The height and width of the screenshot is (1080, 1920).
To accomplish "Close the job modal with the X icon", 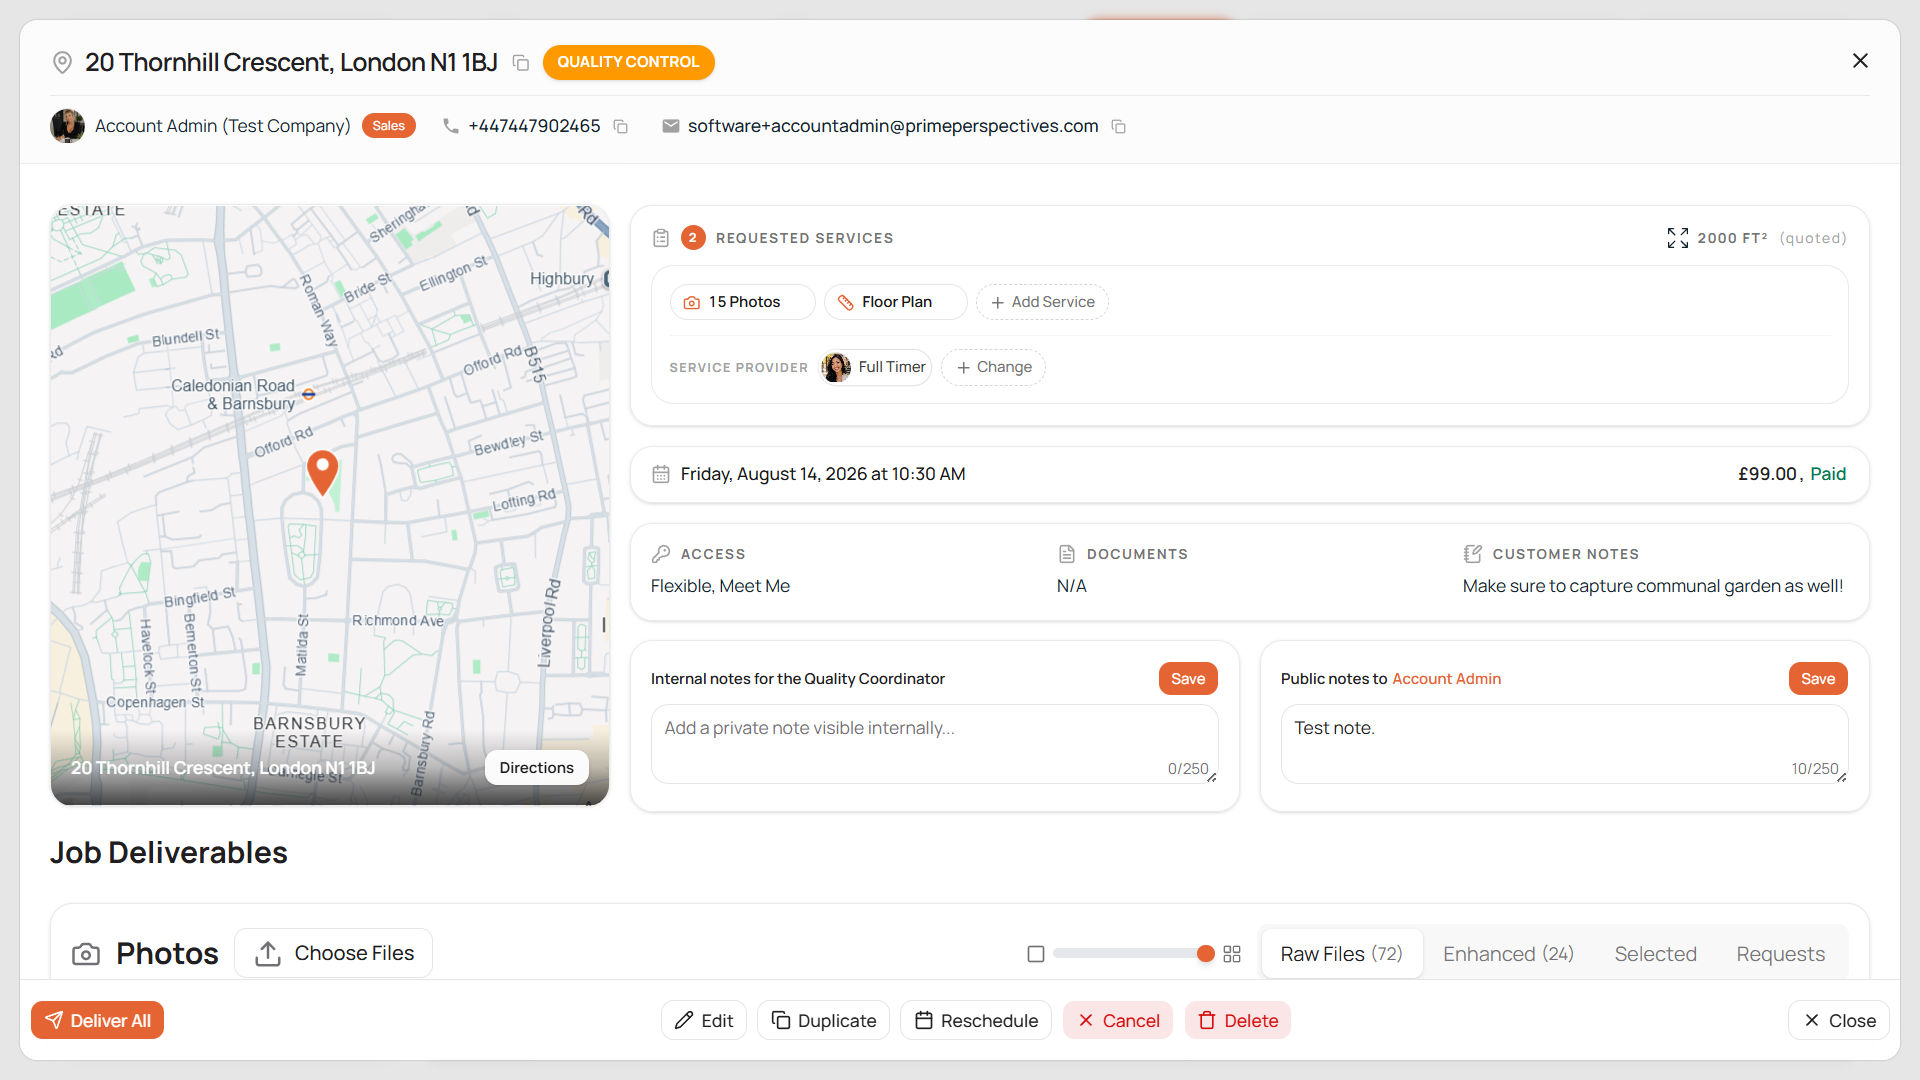I will [x=1860, y=61].
